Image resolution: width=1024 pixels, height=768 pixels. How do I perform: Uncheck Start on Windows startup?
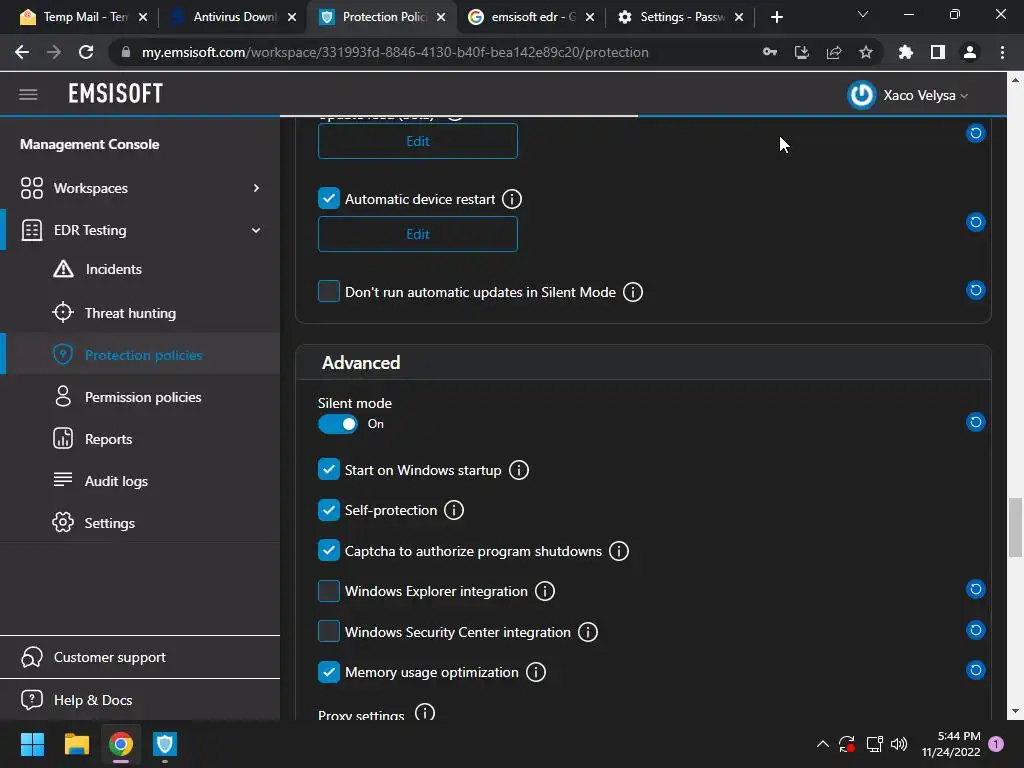click(328, 470)
